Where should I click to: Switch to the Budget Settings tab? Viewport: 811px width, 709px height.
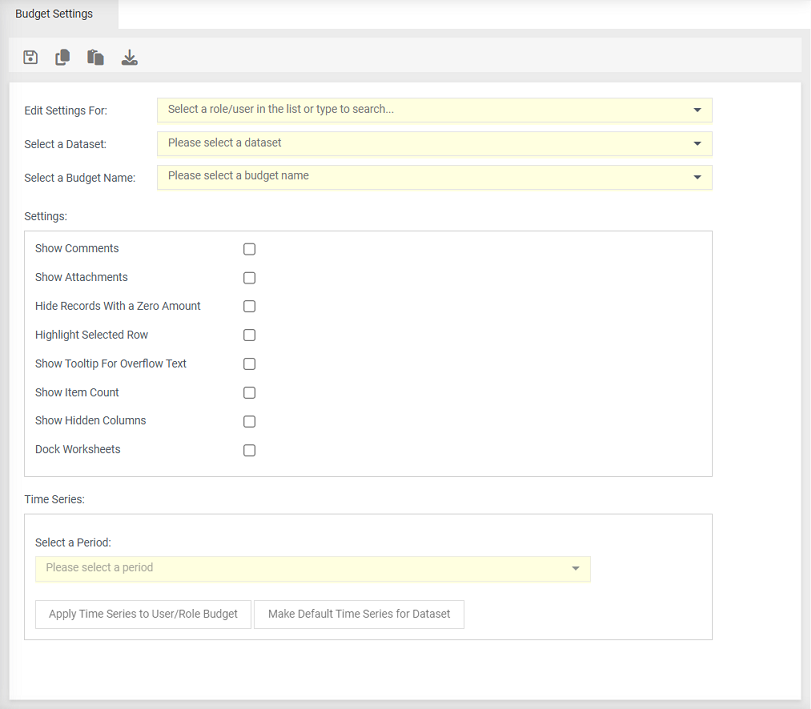tap(55, 14)
